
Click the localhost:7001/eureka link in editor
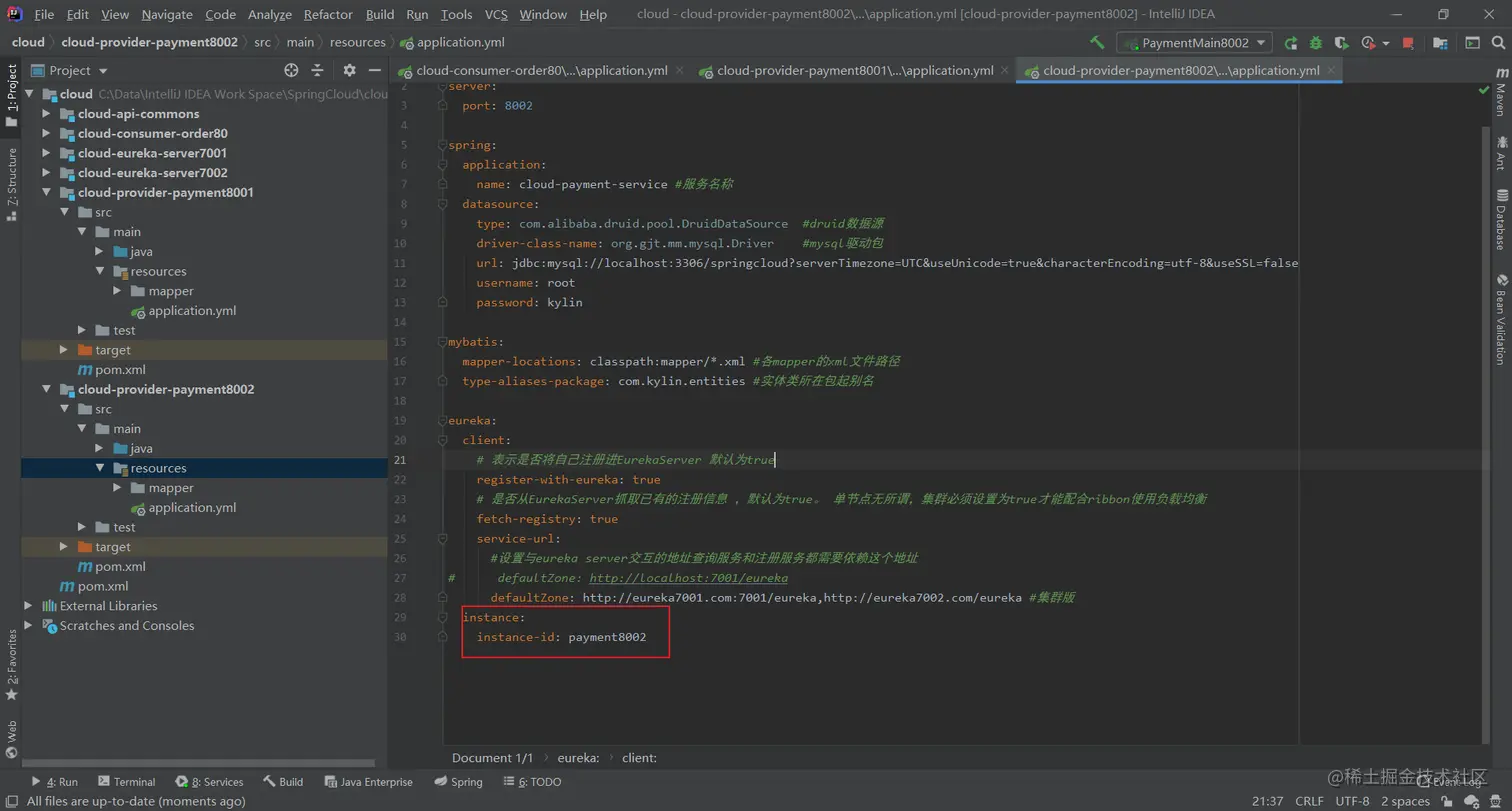(x=688, y=578)
